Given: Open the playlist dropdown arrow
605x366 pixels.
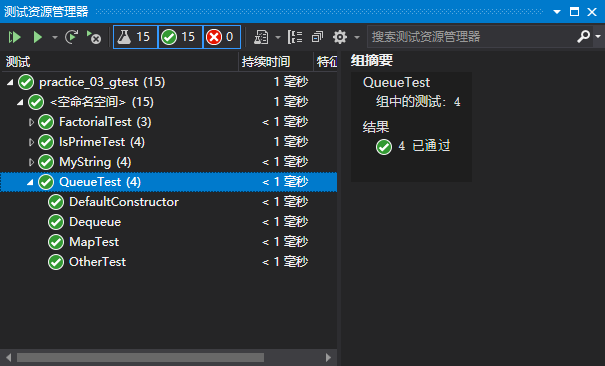Looking at the screenshot, I should (x=278, y=37).
